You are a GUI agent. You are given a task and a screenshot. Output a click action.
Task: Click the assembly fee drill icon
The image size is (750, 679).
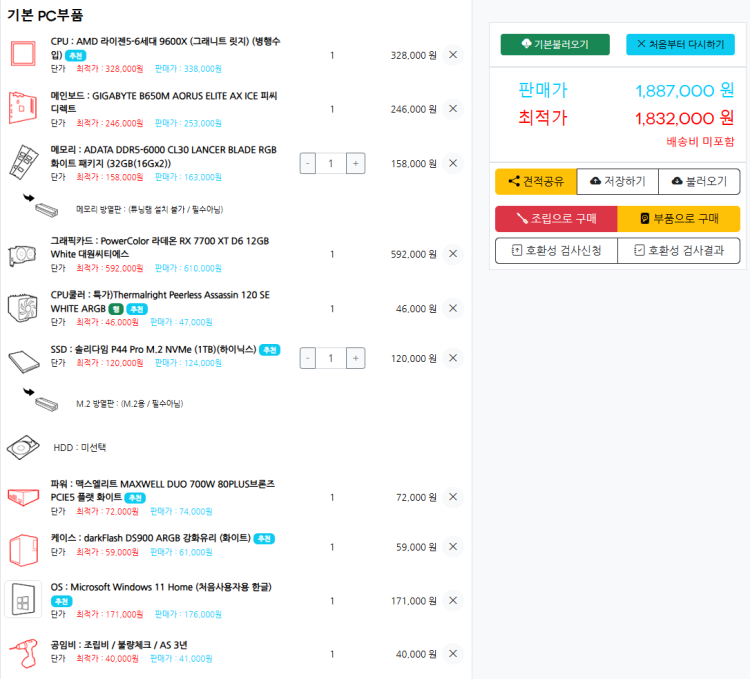[x=23, y=654]
